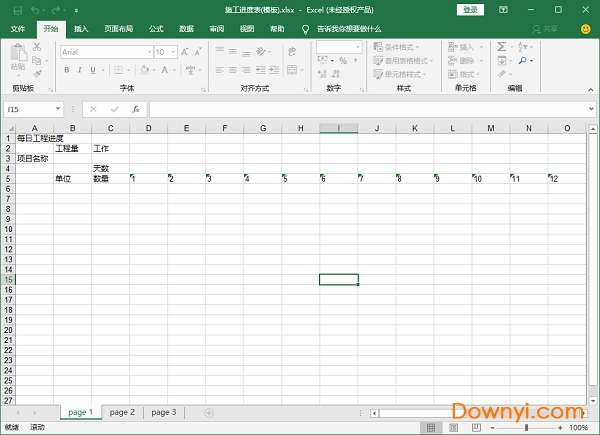Click the insert function fx icon
Image resolution: width=600 pixels, height=435 pixels.
click(136, 109)
